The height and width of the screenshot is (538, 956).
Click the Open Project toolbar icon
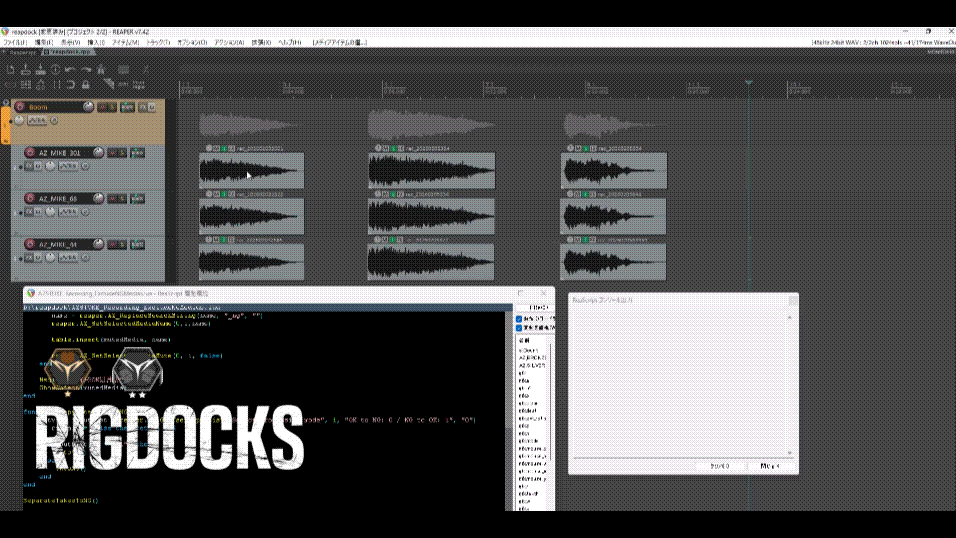point(26,70)
